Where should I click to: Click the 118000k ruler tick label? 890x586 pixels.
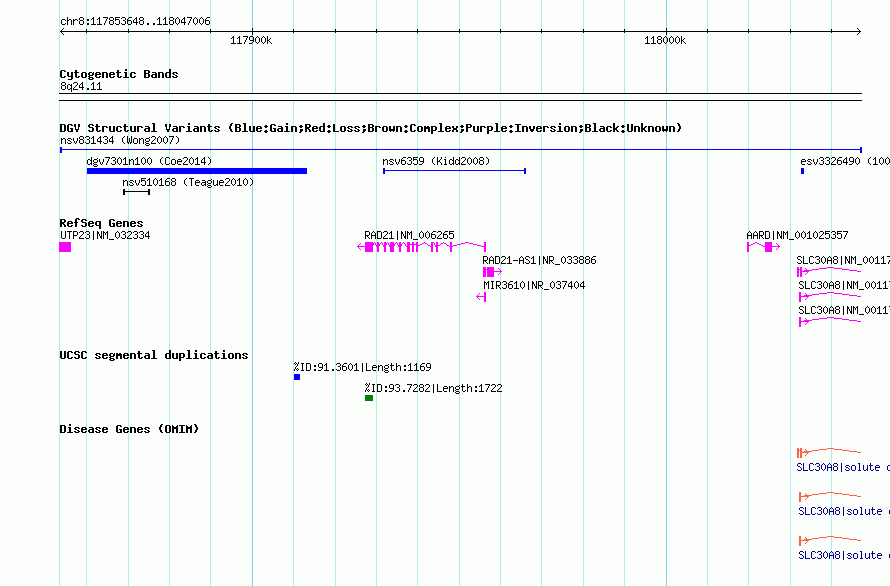665,40
